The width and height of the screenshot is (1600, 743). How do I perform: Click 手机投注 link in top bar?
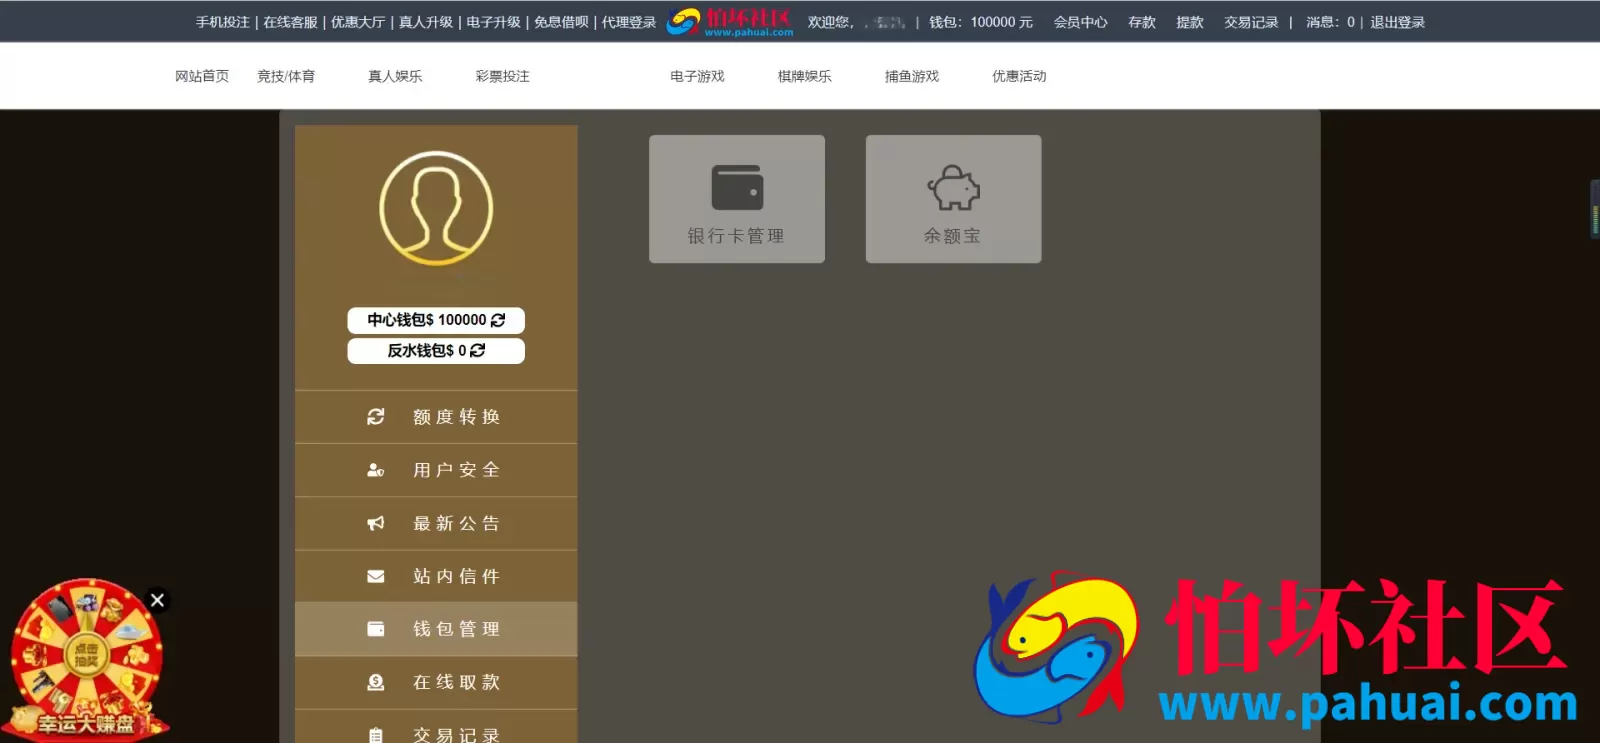tap(222, 22)
